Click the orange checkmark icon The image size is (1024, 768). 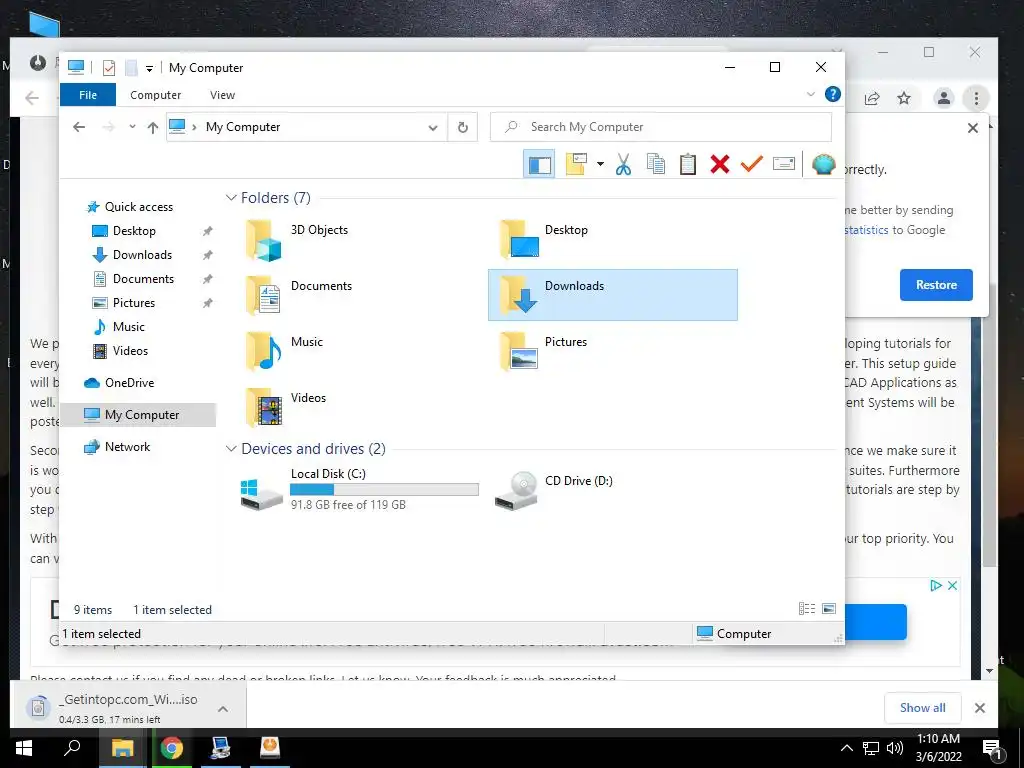click(x=752, y=164)
